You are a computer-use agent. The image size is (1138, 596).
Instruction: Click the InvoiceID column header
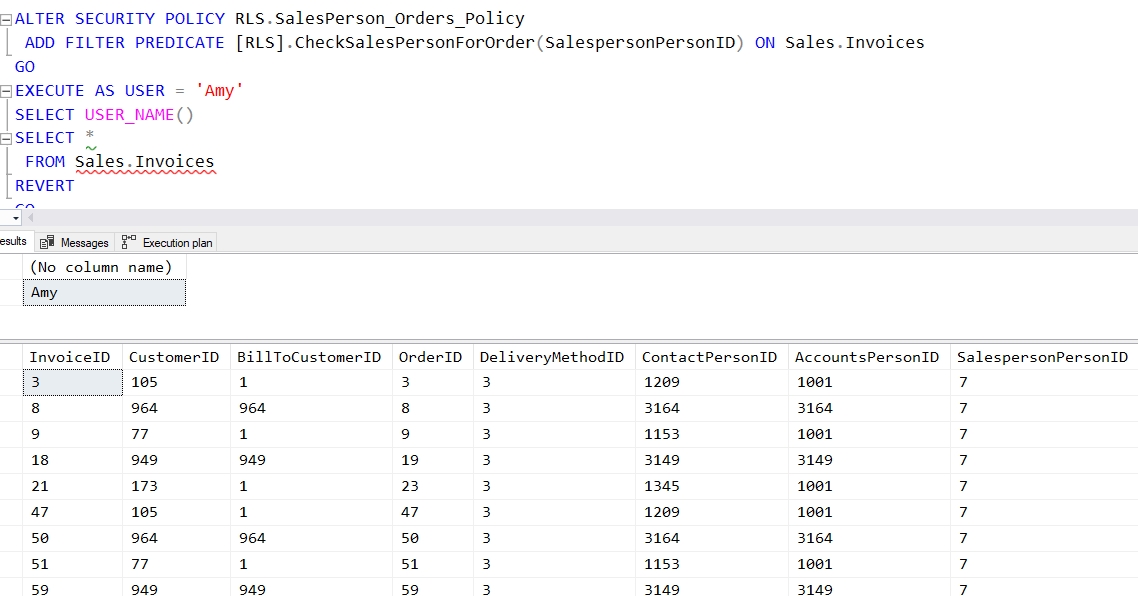coord(73,357)
